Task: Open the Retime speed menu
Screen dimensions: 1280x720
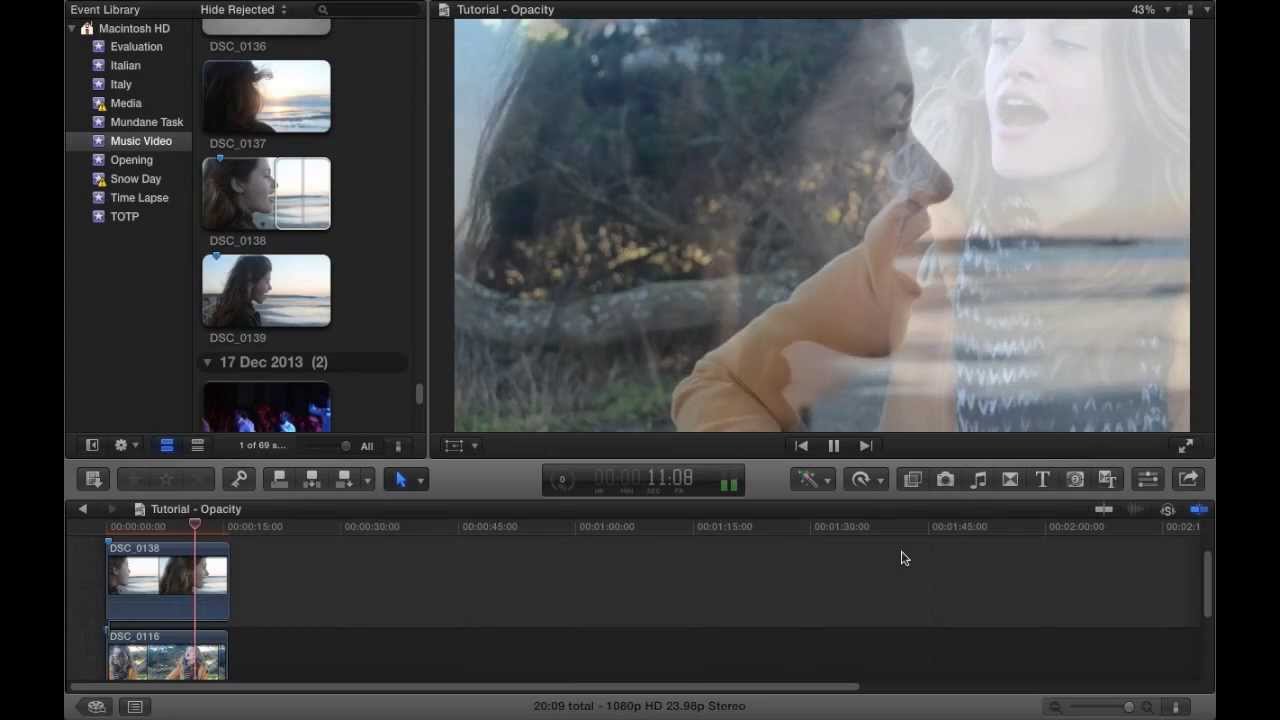Action: 867,480
